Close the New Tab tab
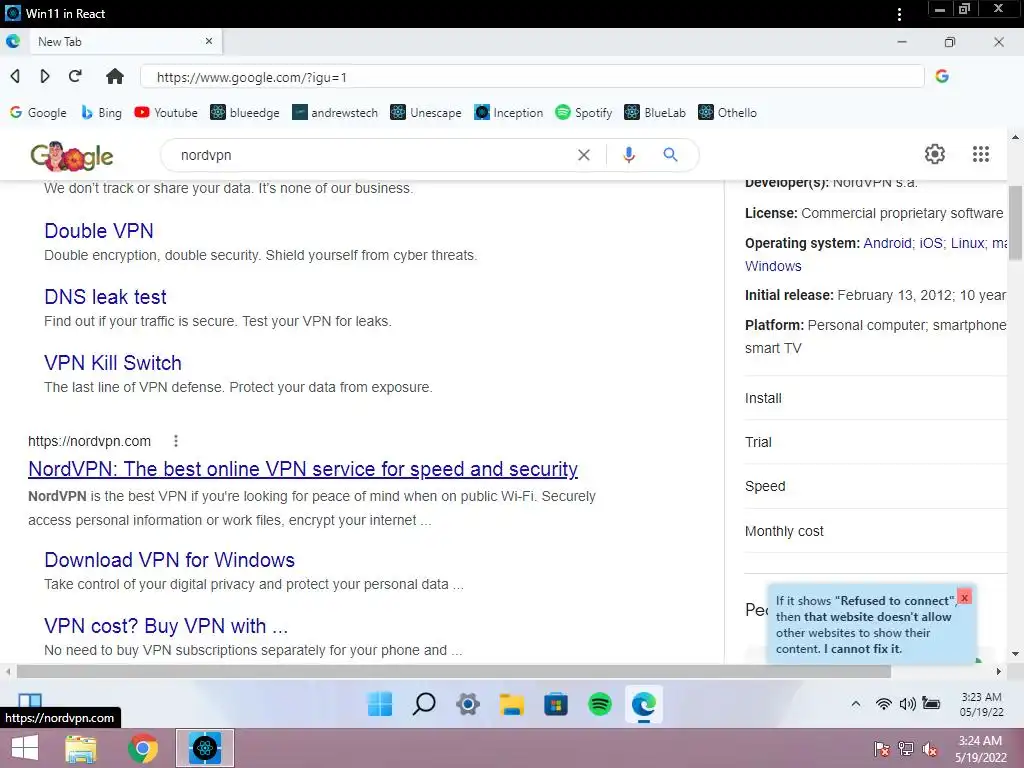Viewport: 1024px width, 768px height. 209,41
